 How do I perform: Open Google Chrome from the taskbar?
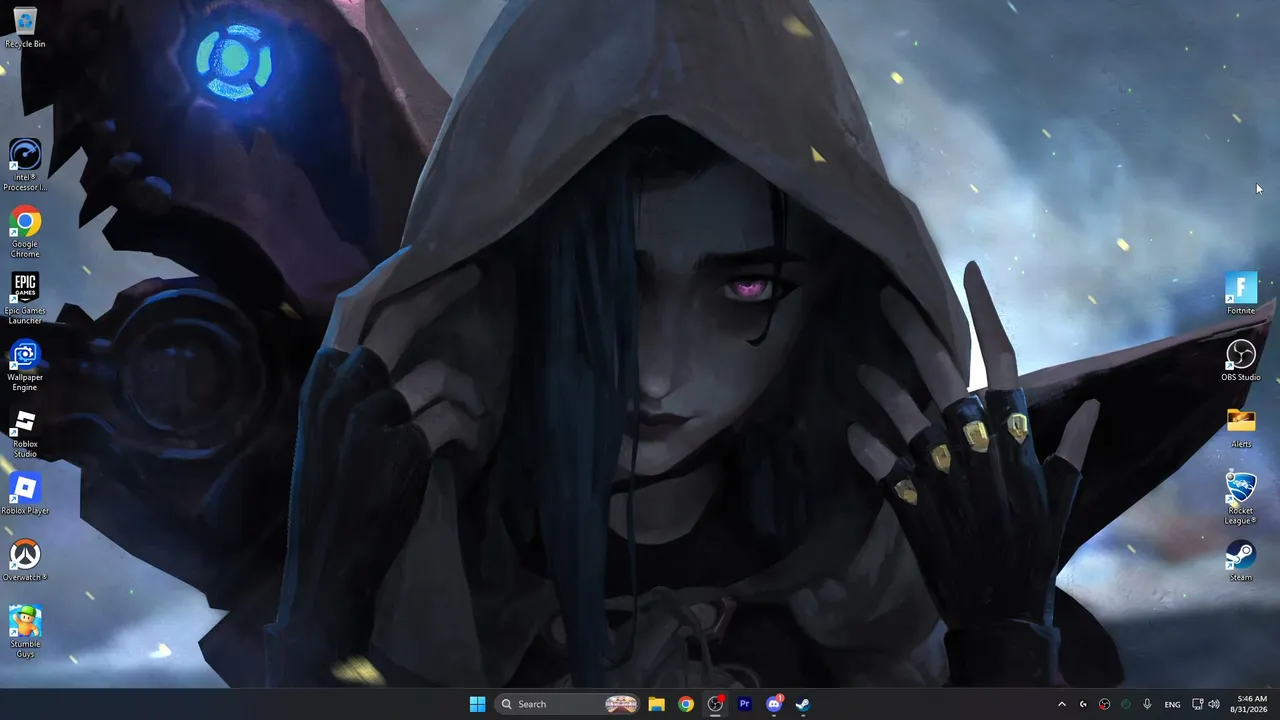click(x=686, y=704)
